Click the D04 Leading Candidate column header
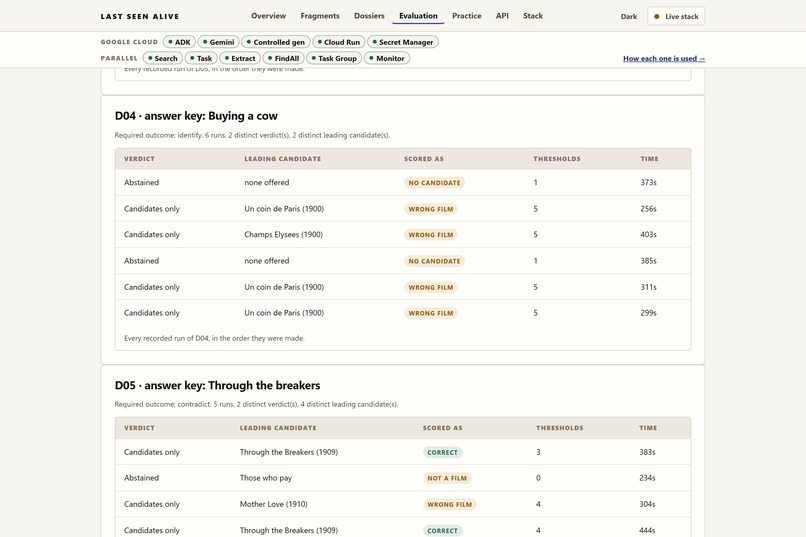 [283, 159]
